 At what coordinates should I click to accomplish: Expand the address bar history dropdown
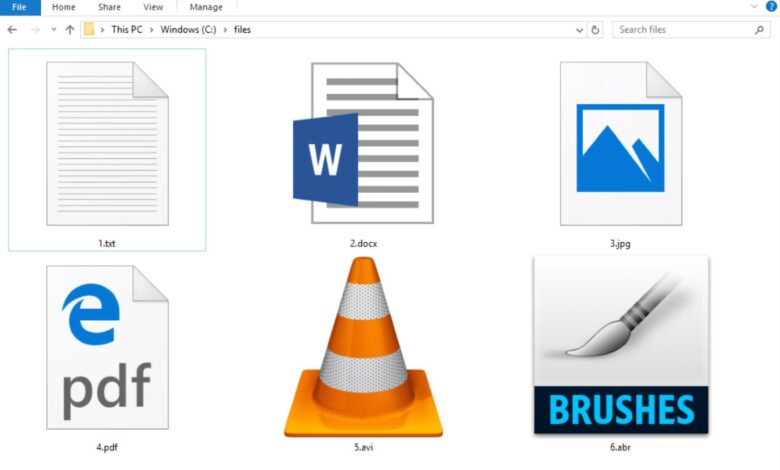pos(580,30)
